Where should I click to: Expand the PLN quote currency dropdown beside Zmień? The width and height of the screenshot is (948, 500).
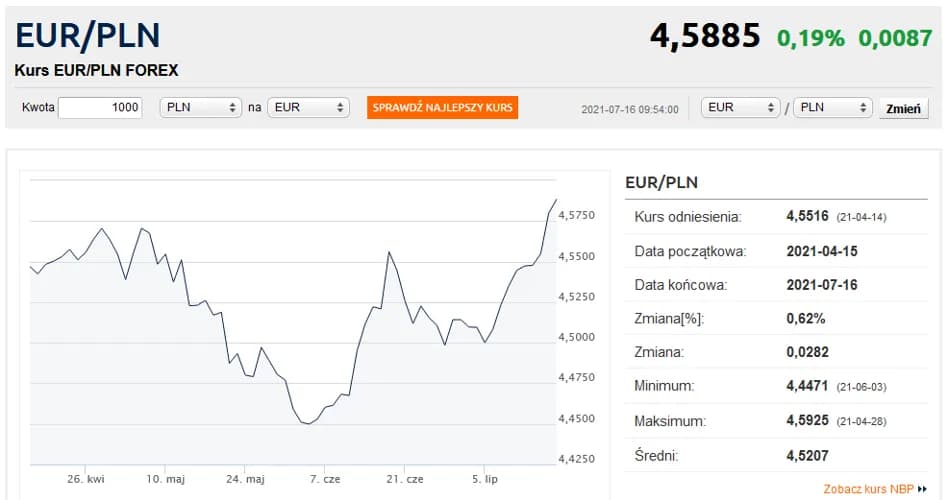pyautogui.click(x=833, y=108)
